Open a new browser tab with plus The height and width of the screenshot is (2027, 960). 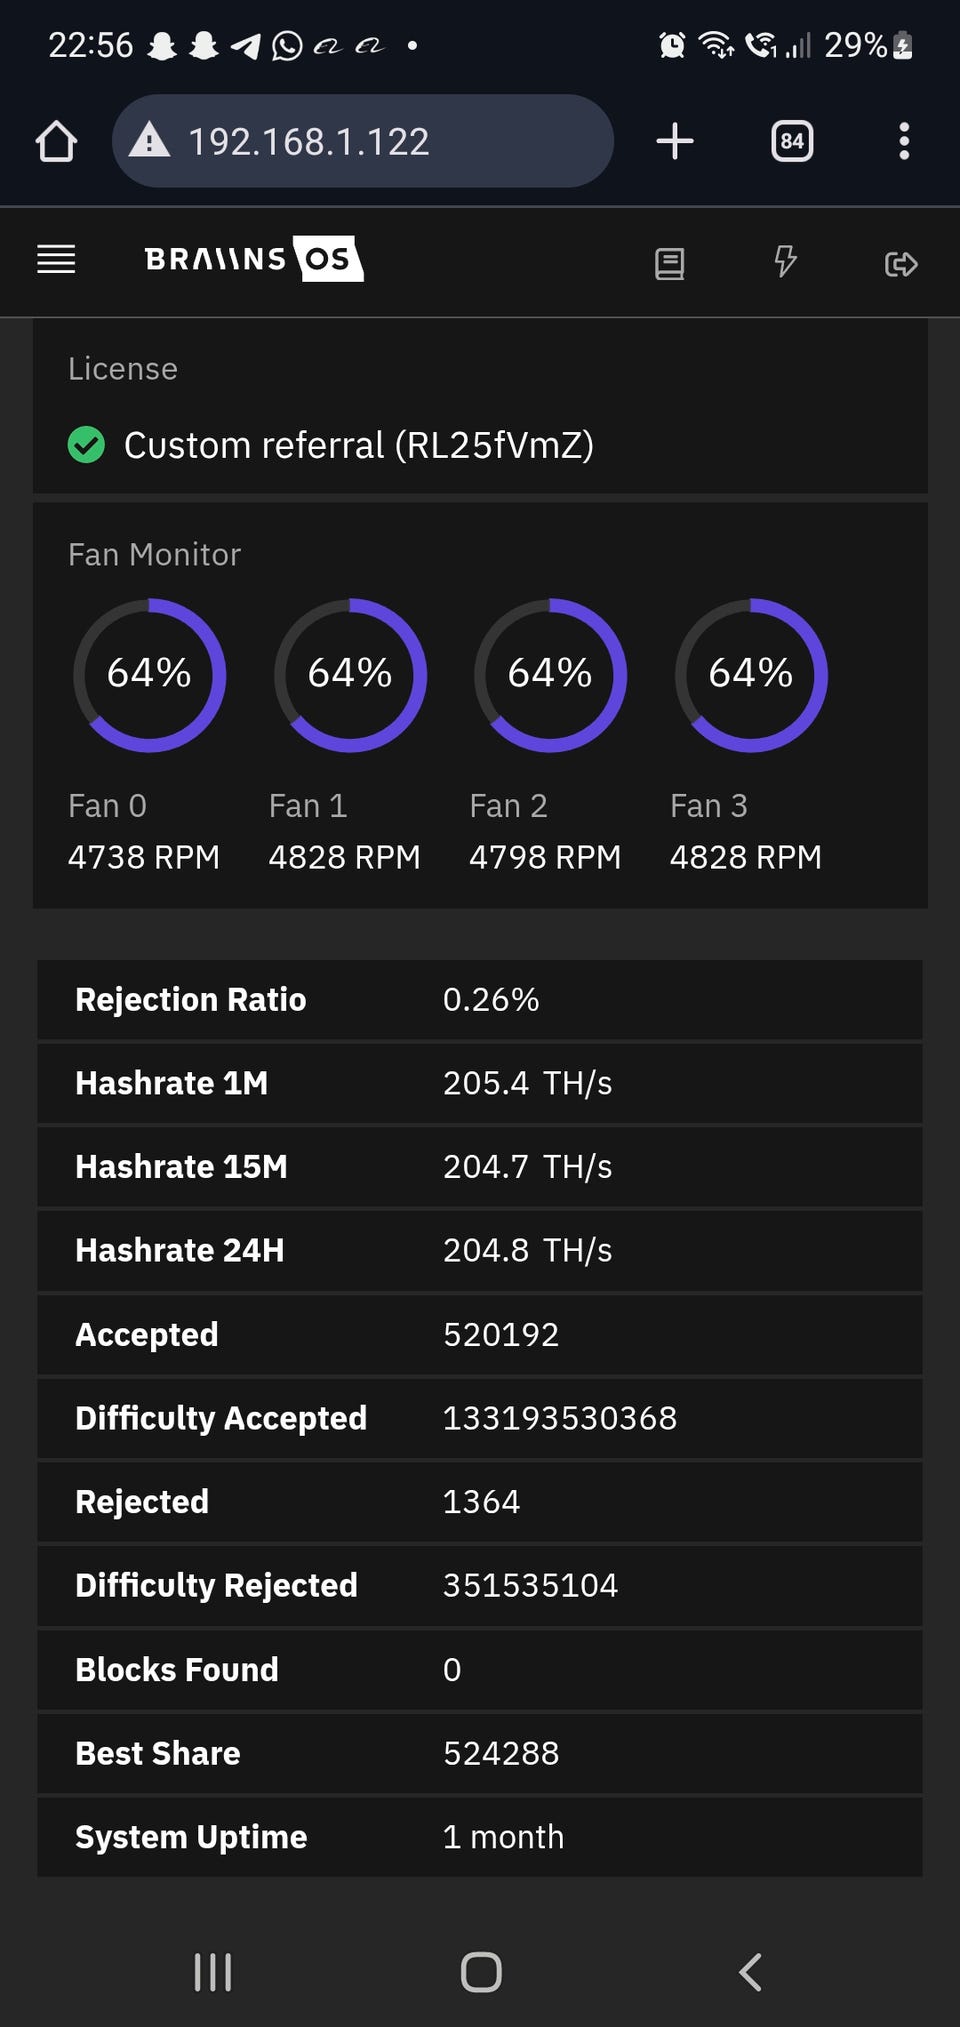tap(675, 141)
